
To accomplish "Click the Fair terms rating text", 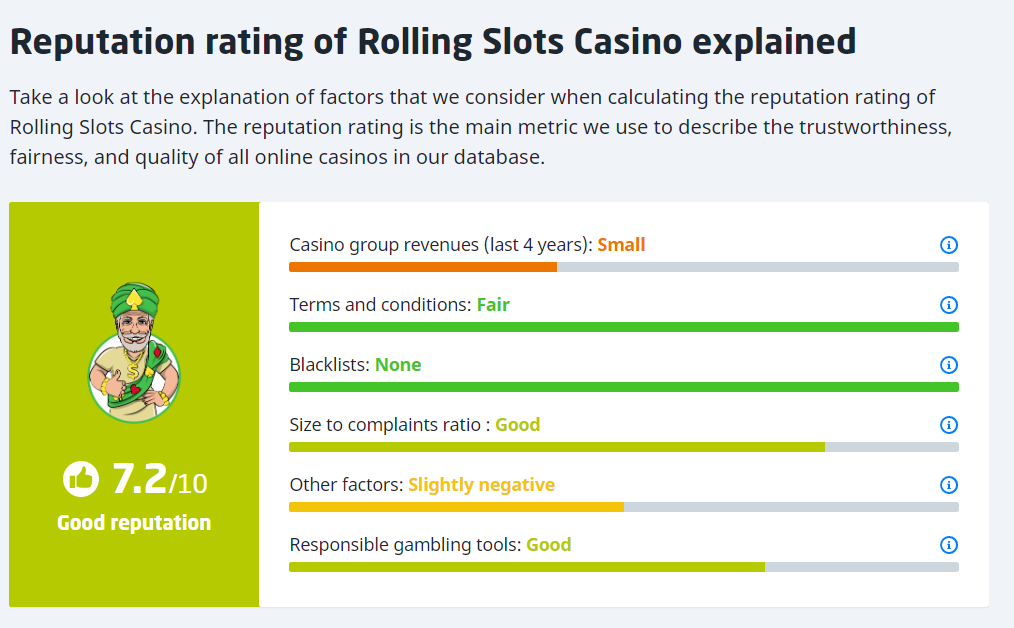I will coord(493,305).
